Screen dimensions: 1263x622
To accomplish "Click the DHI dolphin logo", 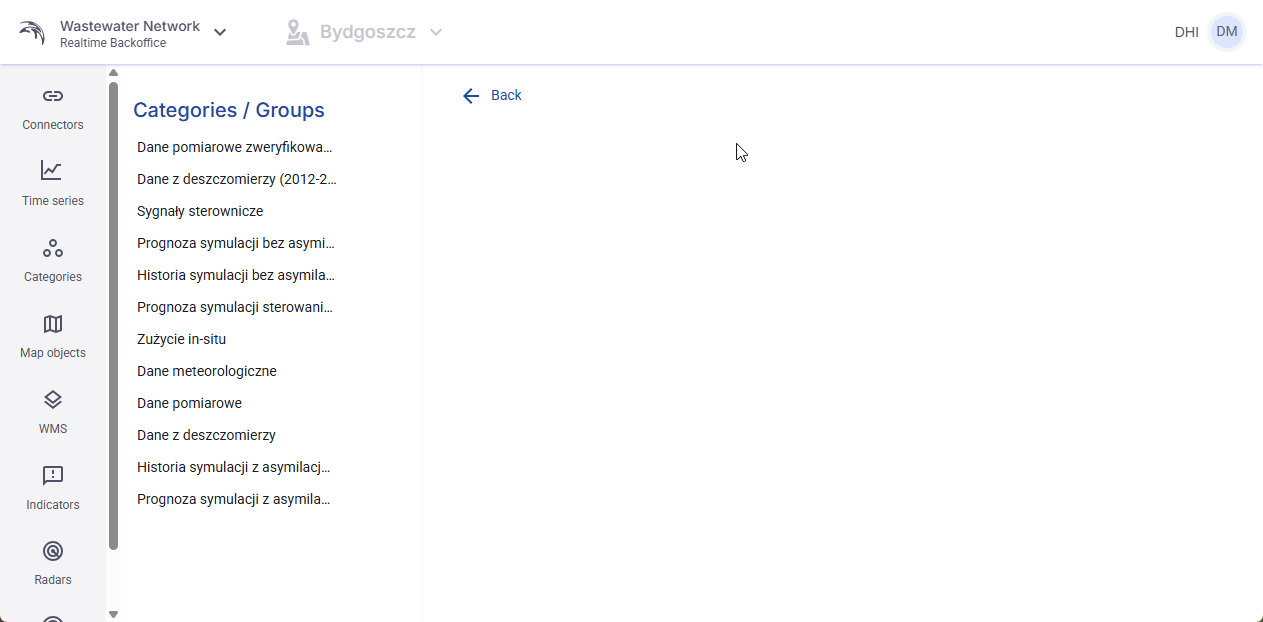I will pyautogui.click(x=32, y=32).
